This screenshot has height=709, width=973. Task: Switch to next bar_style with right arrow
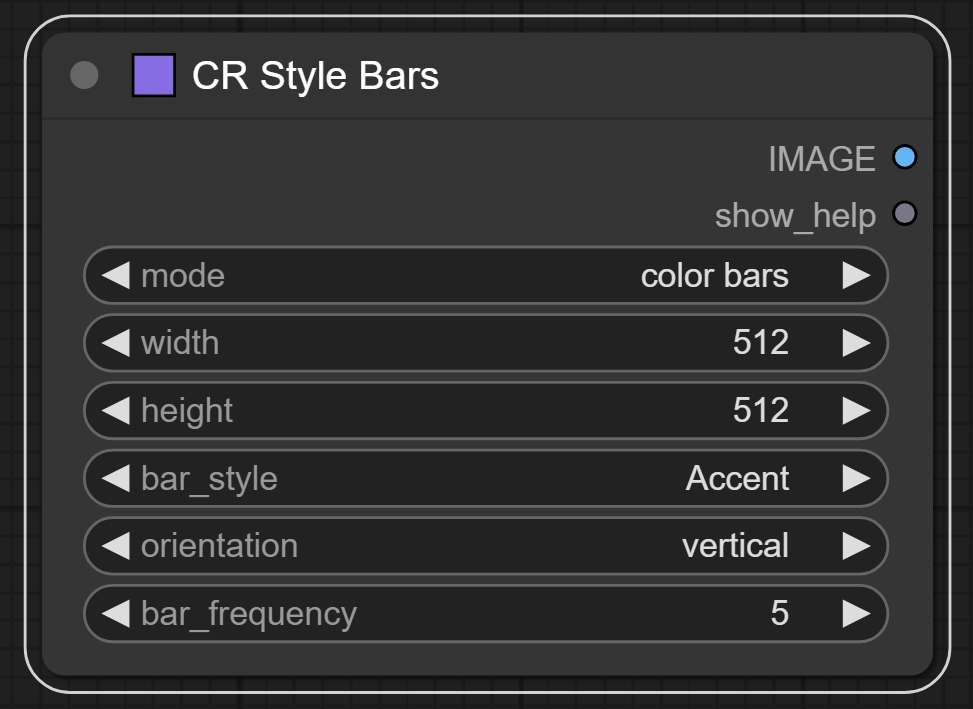pos(855,478)
